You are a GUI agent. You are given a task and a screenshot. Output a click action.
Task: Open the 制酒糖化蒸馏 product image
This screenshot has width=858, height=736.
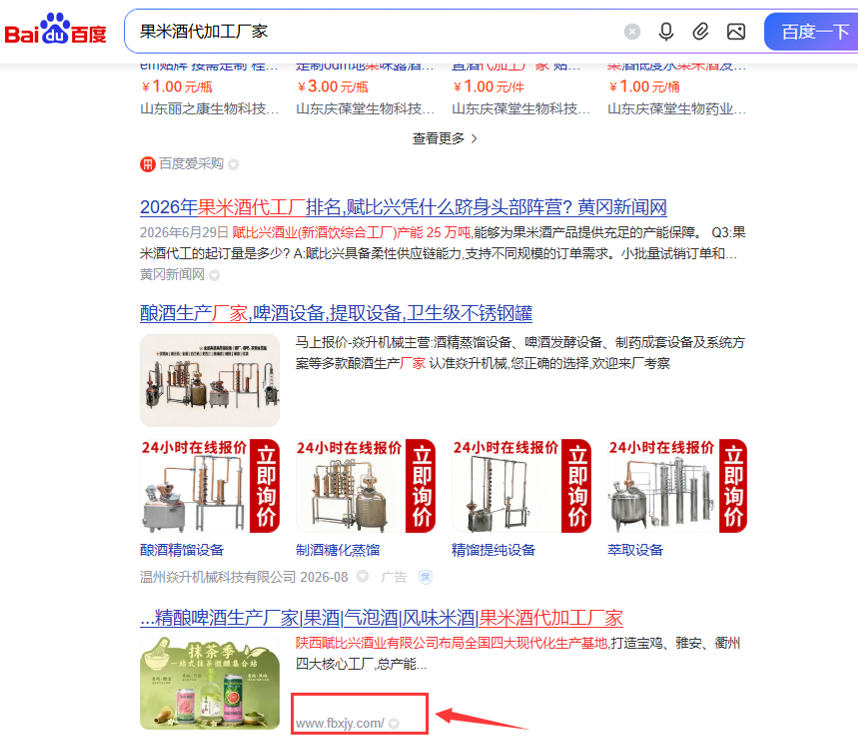point(366,486)
